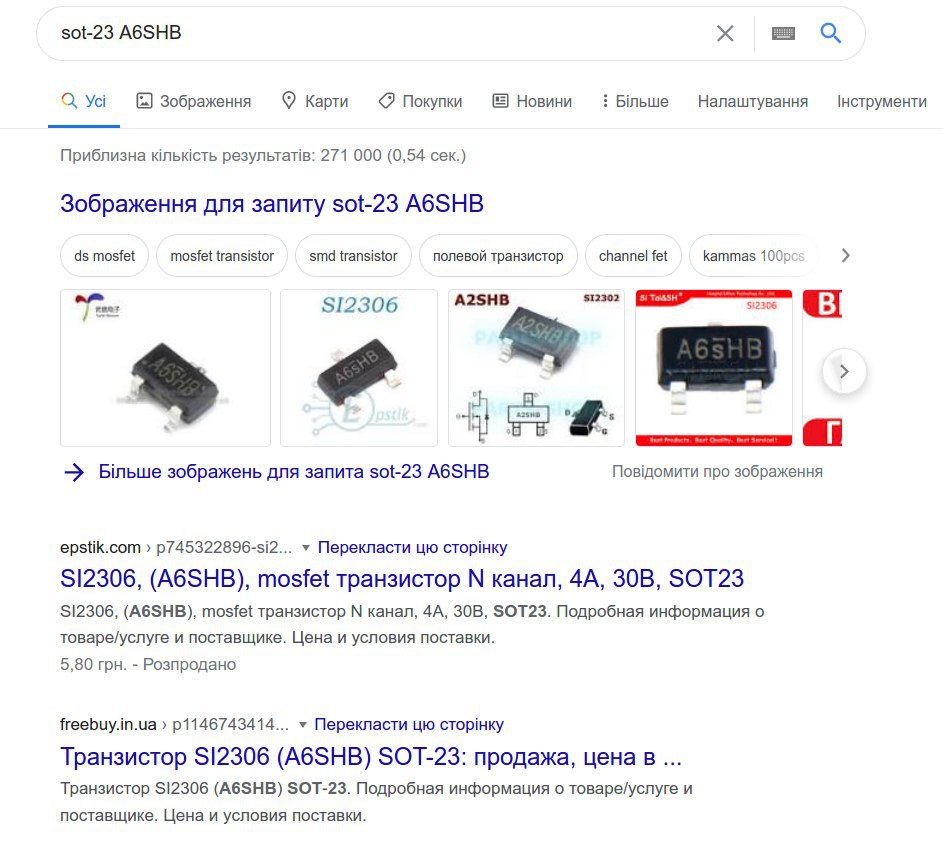This screenshot has width=943, height=848.
Task: Expand dropdown arrow next to freebuy.in.ua result
Action: (303, 725)
